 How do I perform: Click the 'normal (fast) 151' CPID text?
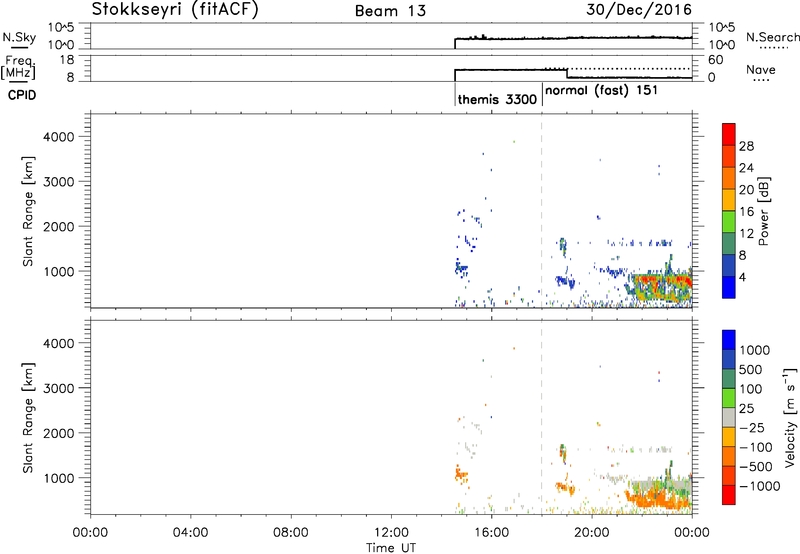[602, 91]
